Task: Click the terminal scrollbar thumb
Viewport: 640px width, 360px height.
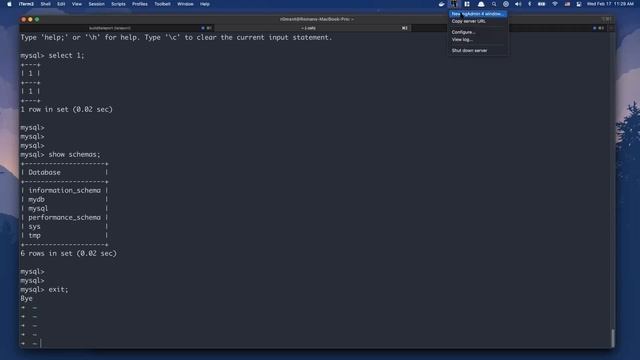Action: pyautogui.click(x=612, y=338)
